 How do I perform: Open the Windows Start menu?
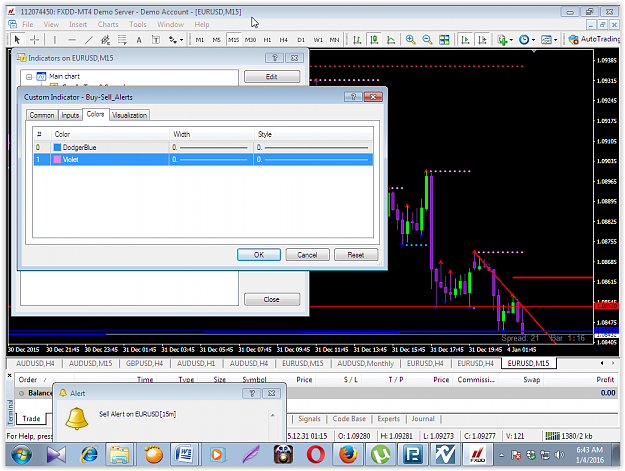22,455
